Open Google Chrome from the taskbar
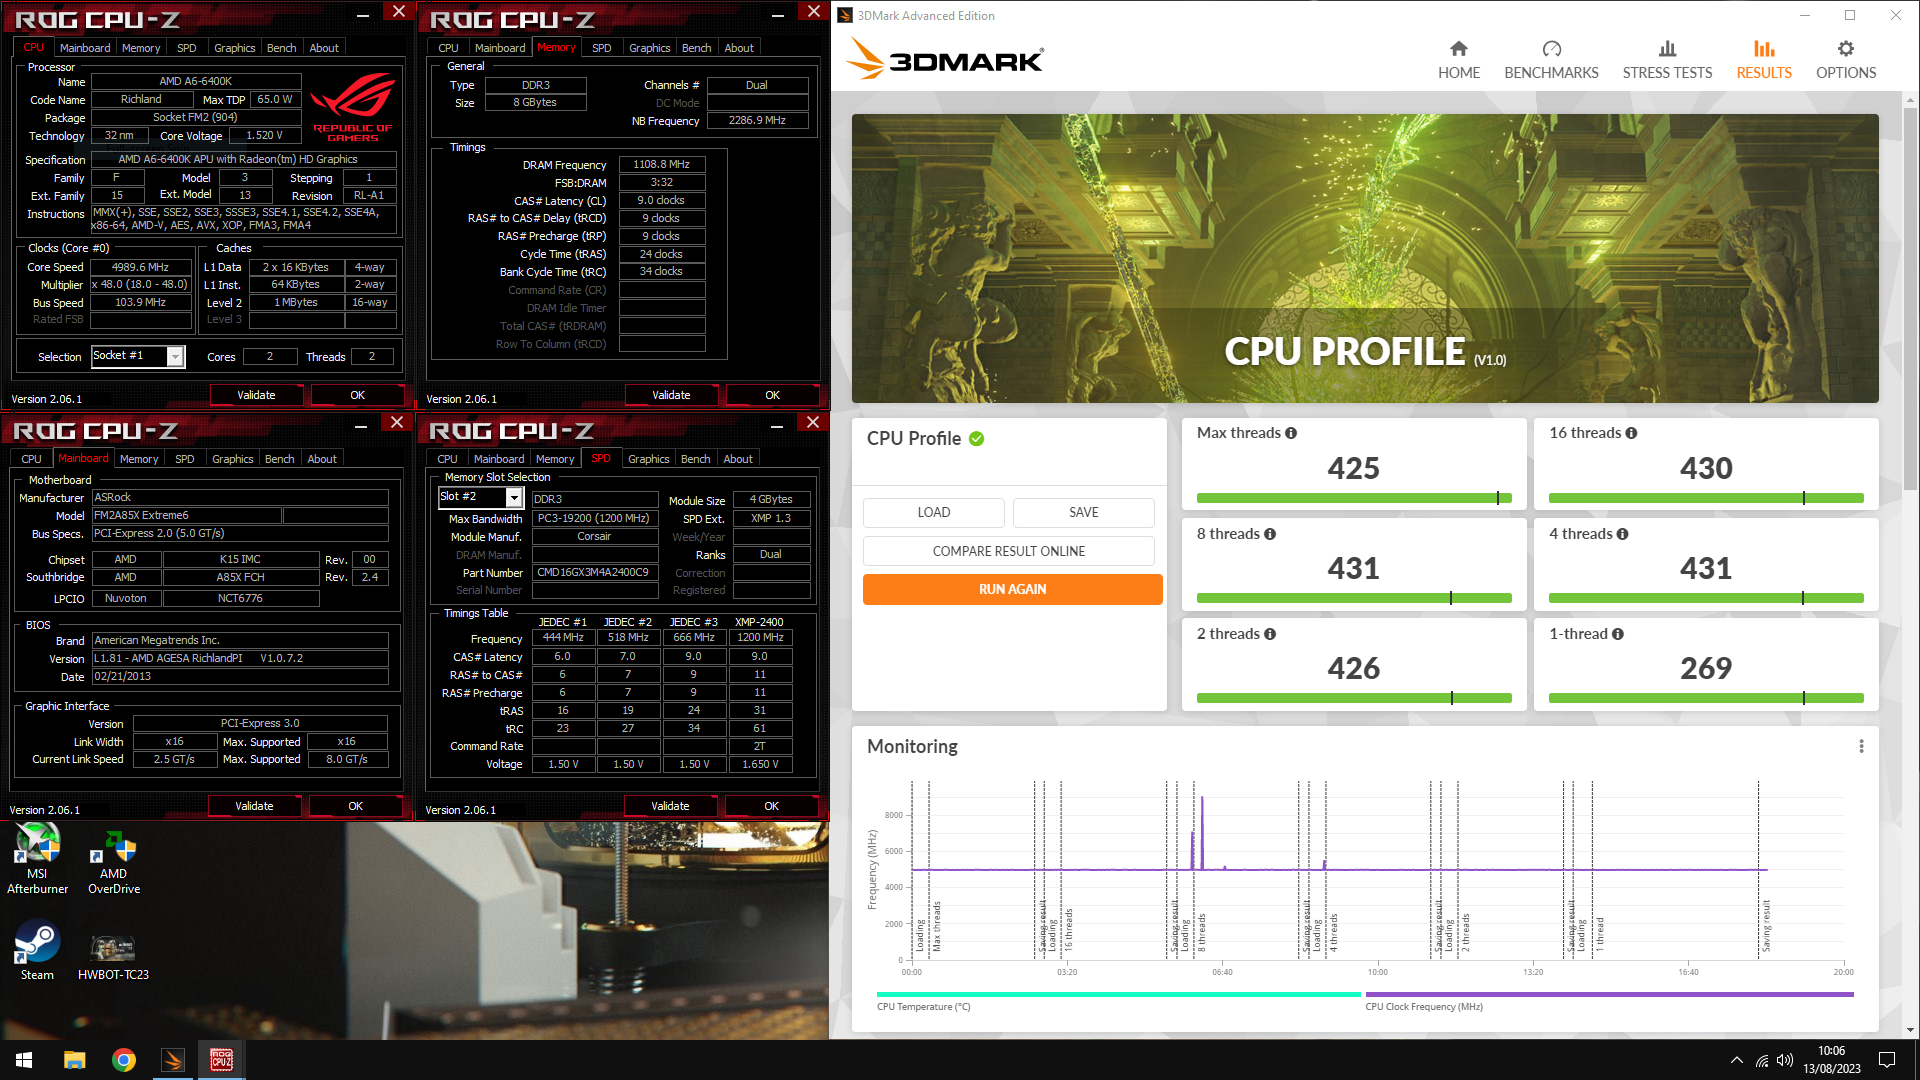 [x=124, y=1060]
